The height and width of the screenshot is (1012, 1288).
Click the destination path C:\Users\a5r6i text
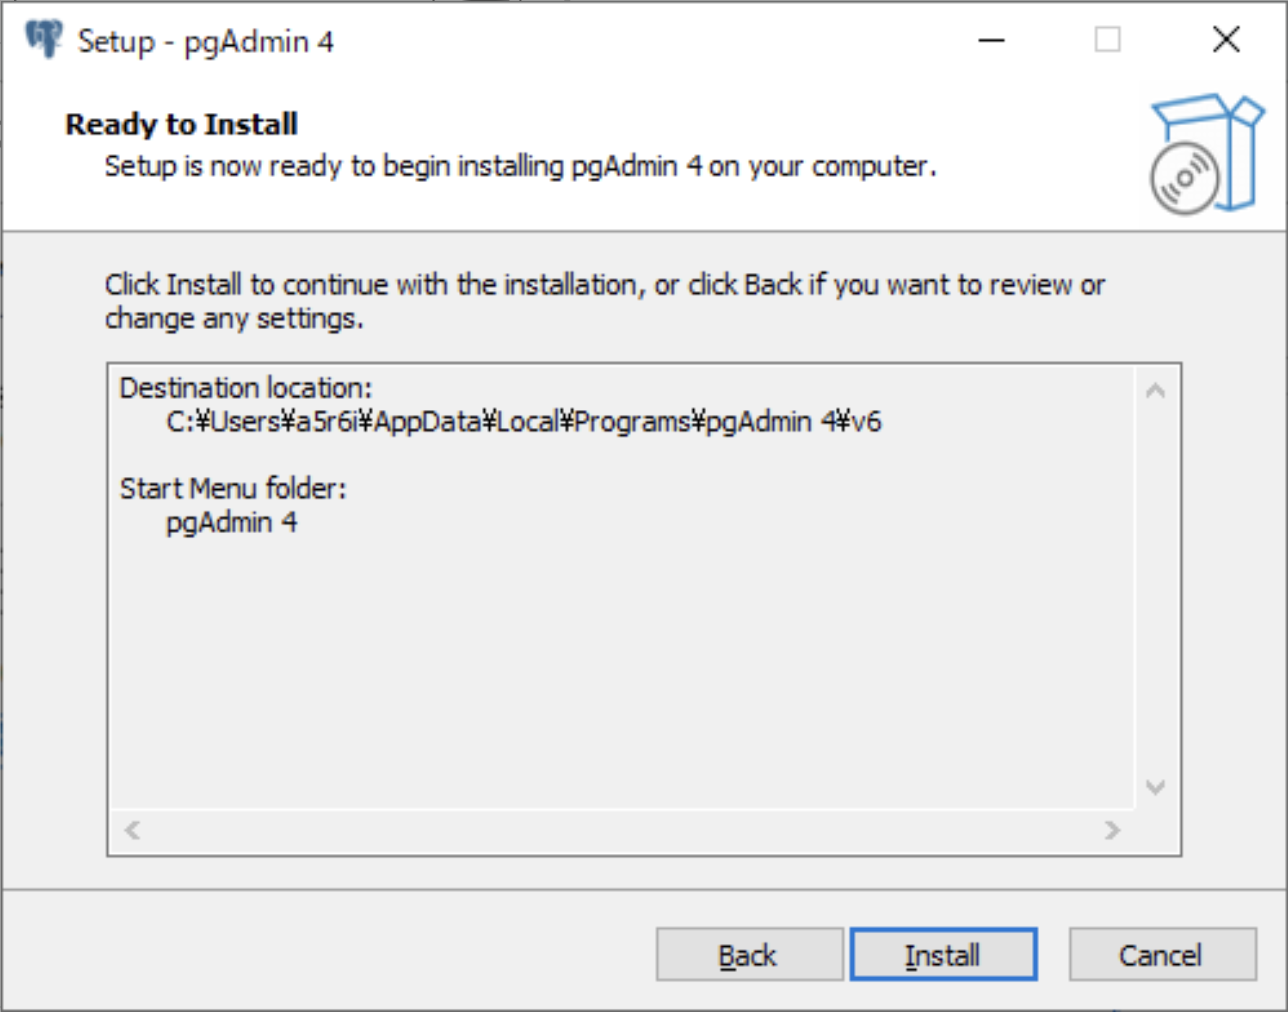(x=523, y=422)
